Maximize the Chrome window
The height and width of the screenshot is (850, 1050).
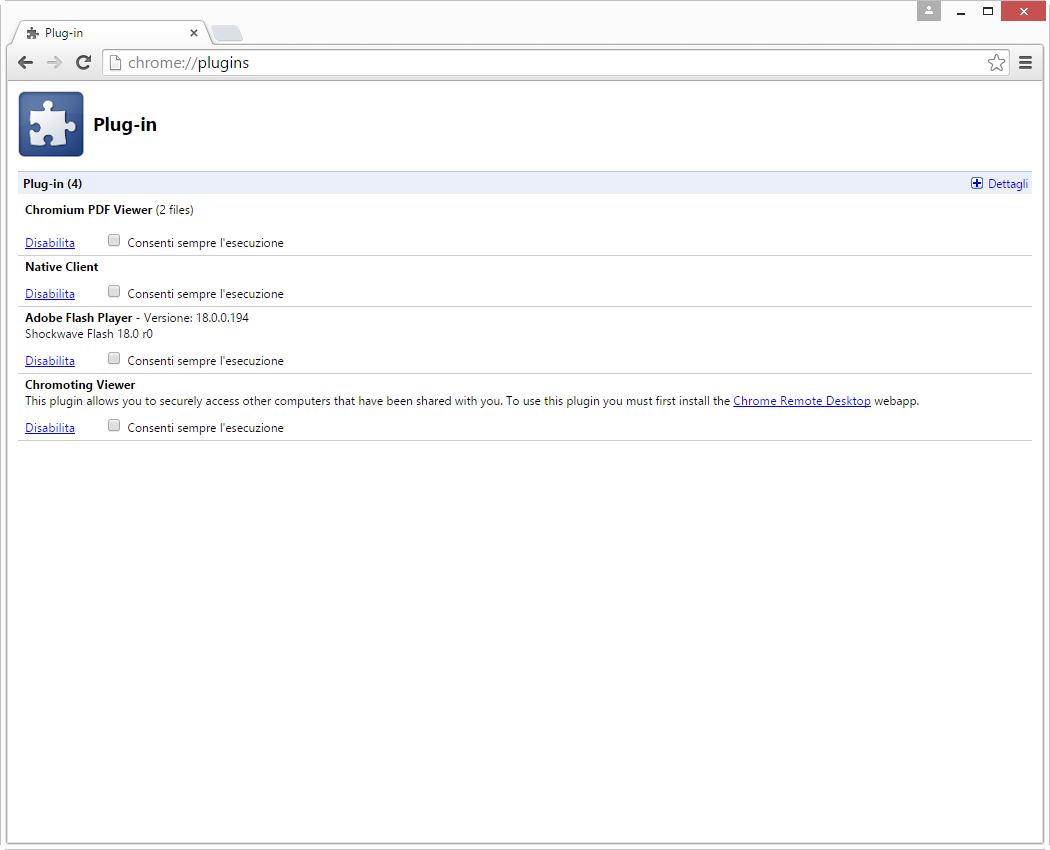click(988, 11)
